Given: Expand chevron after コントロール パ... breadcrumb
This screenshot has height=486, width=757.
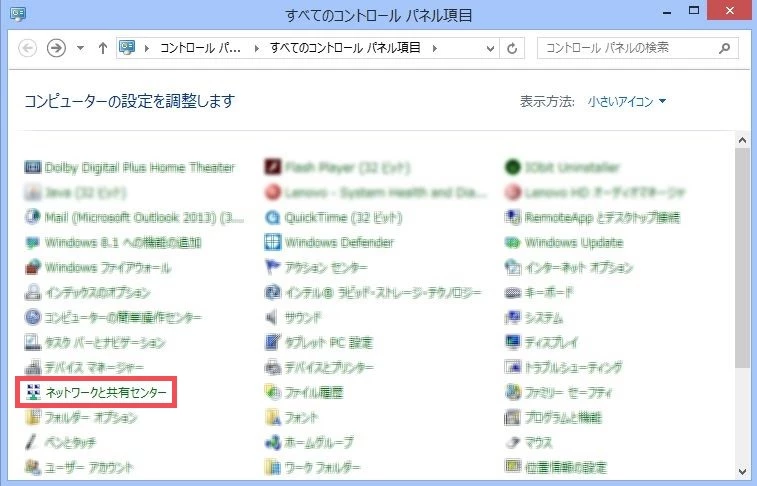Looking at the screenshot, I should point(256,48).
